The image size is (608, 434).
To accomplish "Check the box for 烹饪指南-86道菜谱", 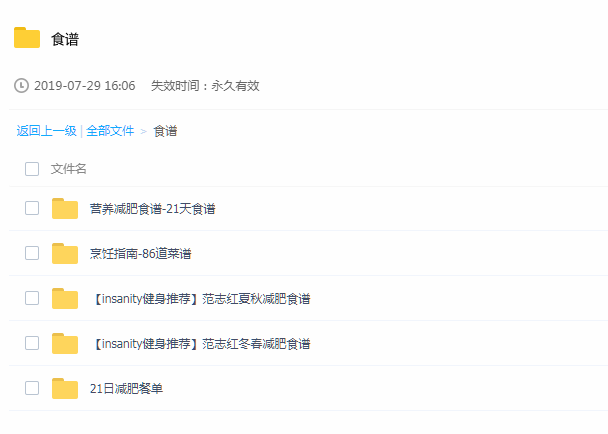I will (x=32, y=253).
